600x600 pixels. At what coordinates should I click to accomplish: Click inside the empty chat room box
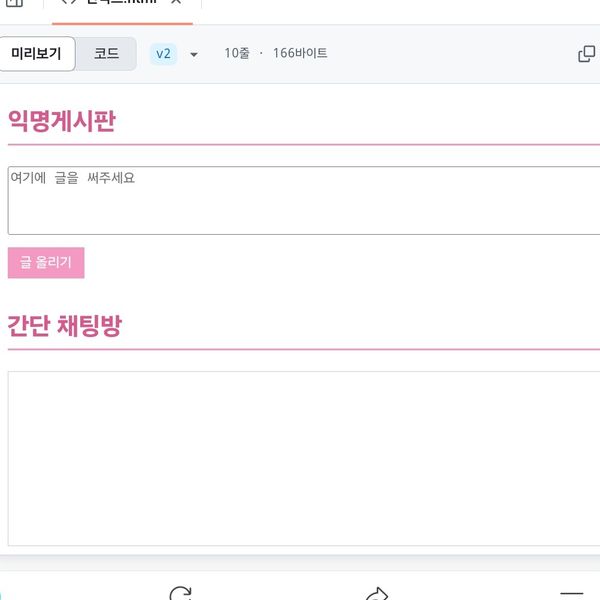pyautogui.click(x=300, y=458)
